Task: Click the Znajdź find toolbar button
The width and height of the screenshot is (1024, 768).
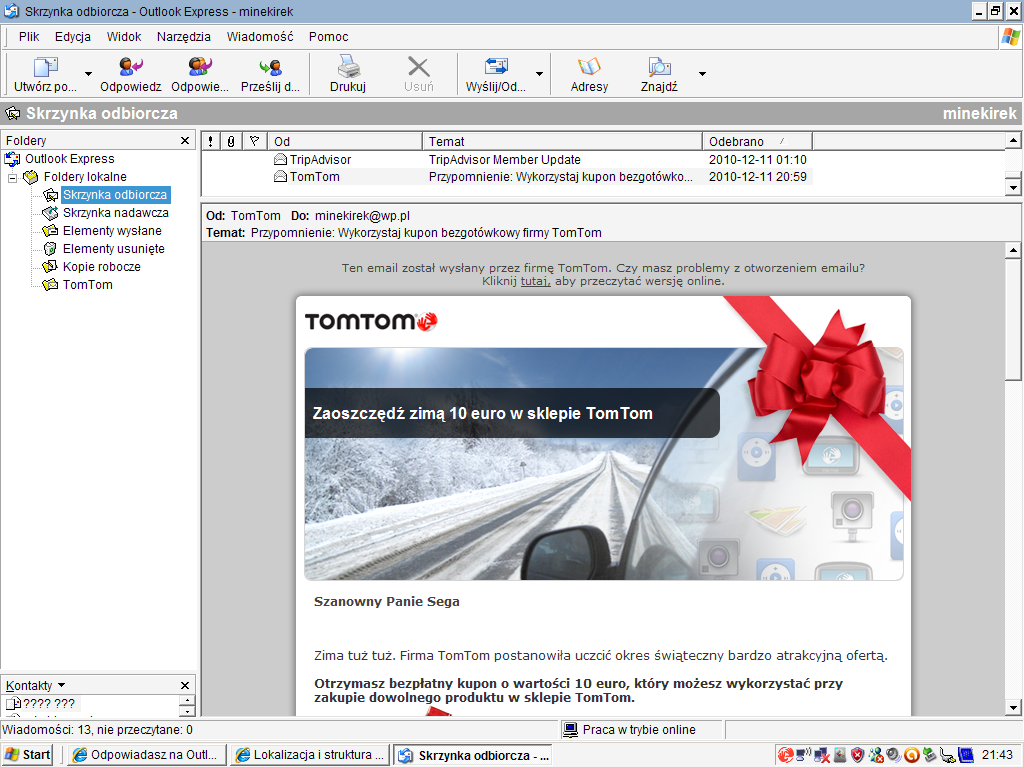Action: (x=659, y=74)
